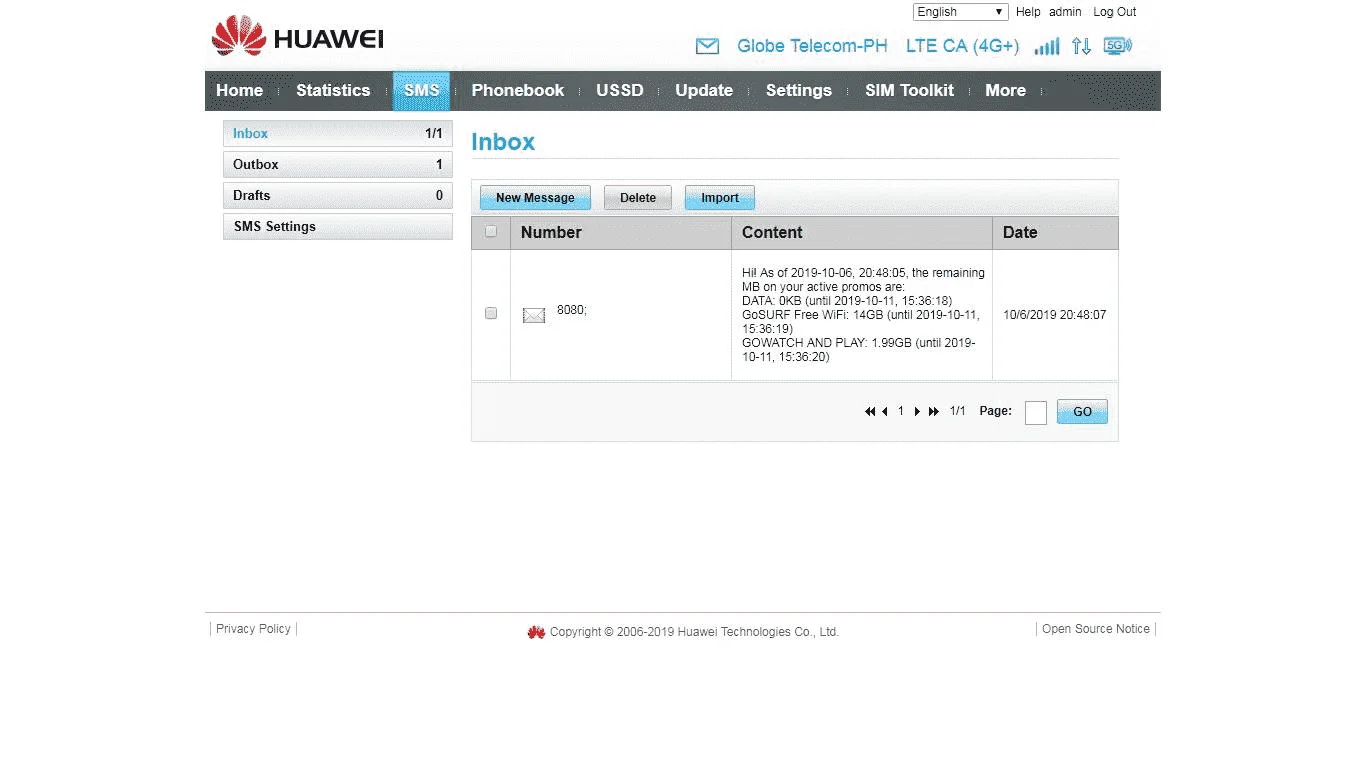The image size is (1366, 768).
Task: Click the Page number input field
Action: 1036,412
